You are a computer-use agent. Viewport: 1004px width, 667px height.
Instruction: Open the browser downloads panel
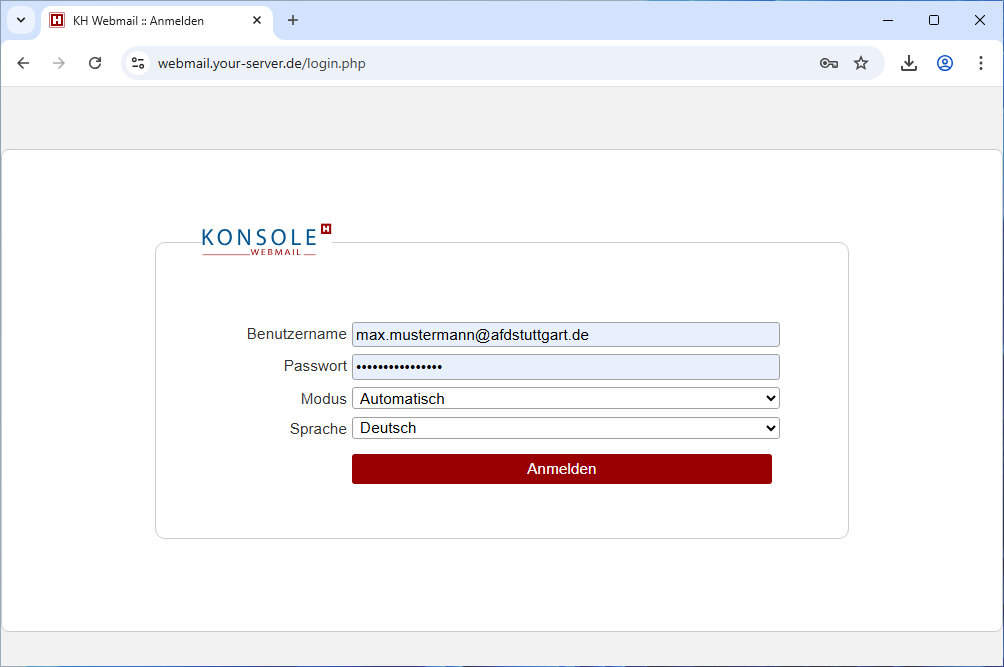coord(909,63)
